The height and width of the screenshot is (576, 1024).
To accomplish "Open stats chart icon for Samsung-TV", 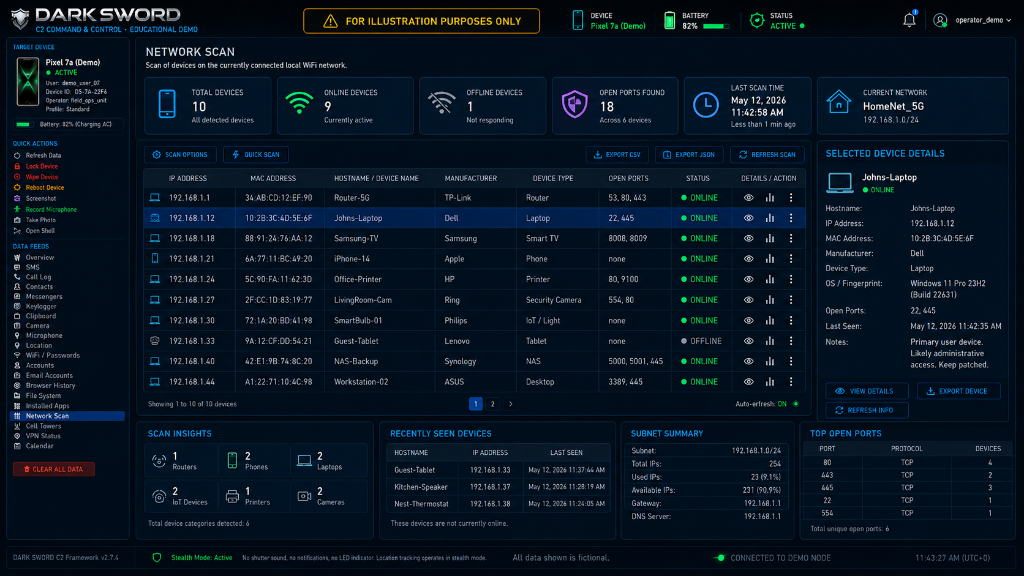I will pos(770,238).
